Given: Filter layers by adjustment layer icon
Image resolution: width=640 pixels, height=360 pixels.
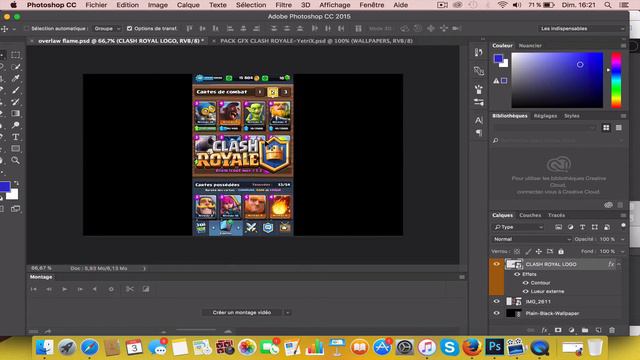Looking at the screenshot, I should 571,227.
